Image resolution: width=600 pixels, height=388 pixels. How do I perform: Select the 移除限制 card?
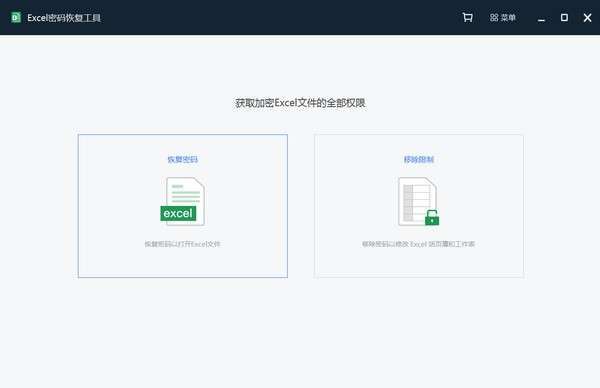point(419,206)
